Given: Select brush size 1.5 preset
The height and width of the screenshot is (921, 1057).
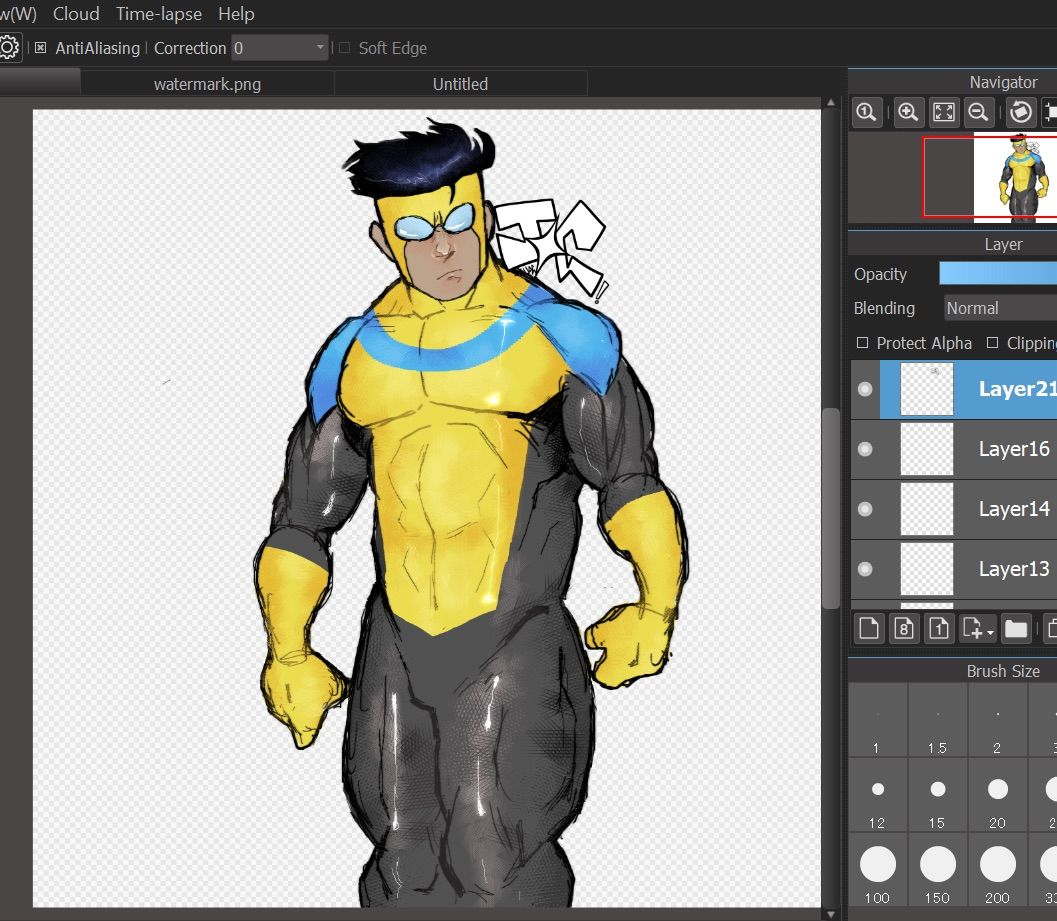Looking at the screenshot, I should (x=937, y=720).
